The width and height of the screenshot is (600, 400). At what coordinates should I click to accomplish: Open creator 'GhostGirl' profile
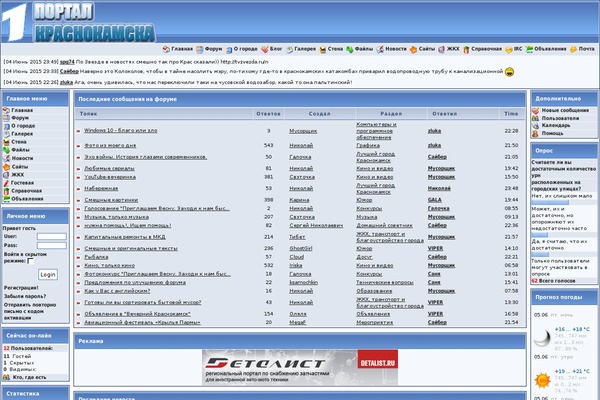[x=301, y=248]
